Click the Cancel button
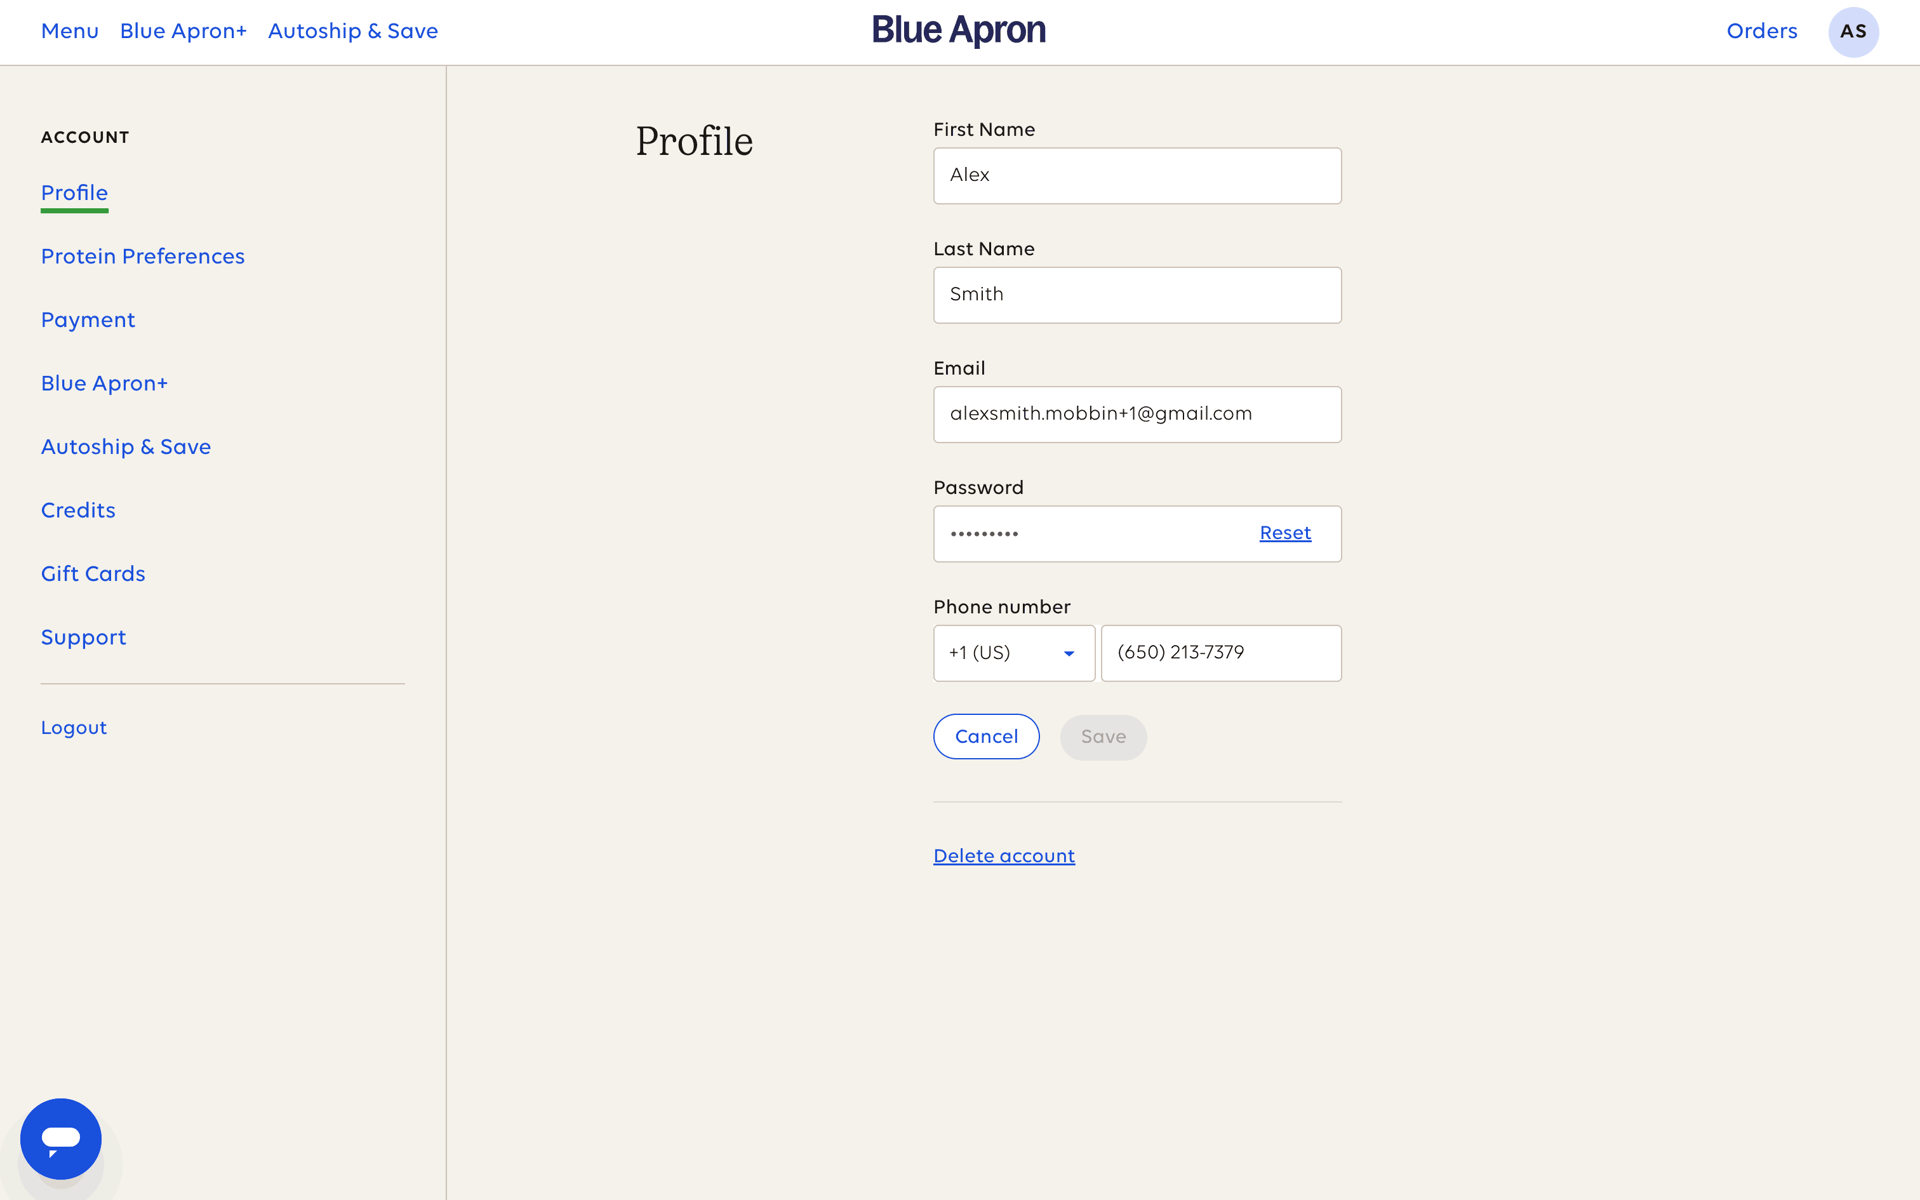The width and height of the screenshot is (1920, 1200). (986, 737)
